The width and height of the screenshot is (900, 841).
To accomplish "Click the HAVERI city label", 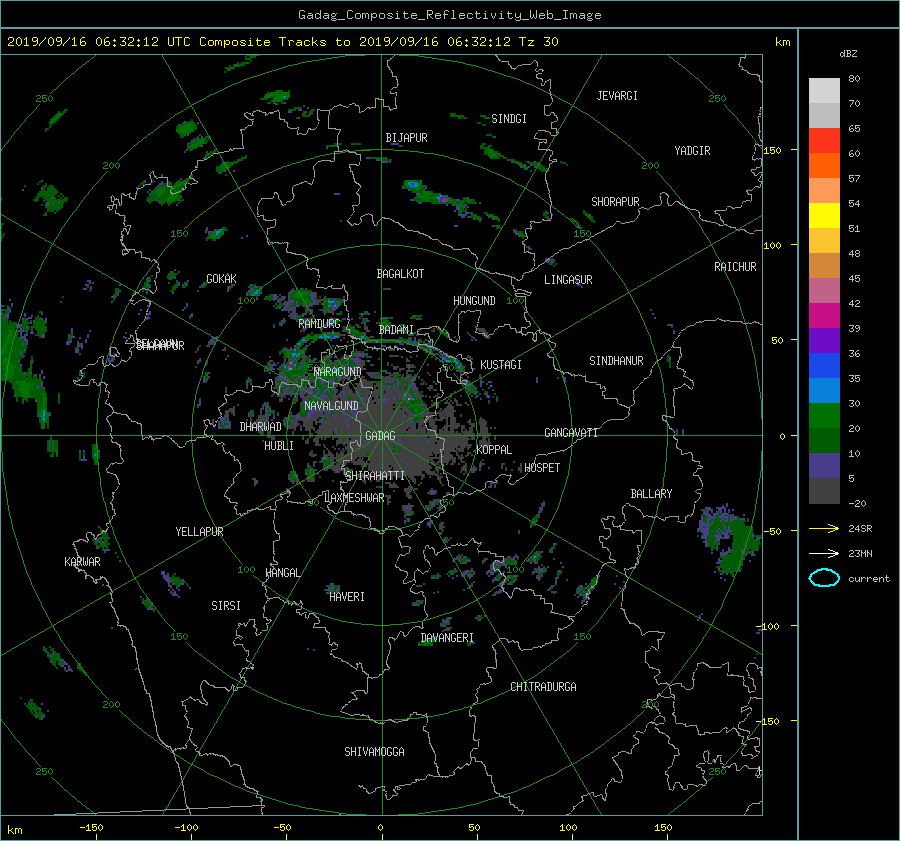I will pyautogui.click(x=347, y=597).
